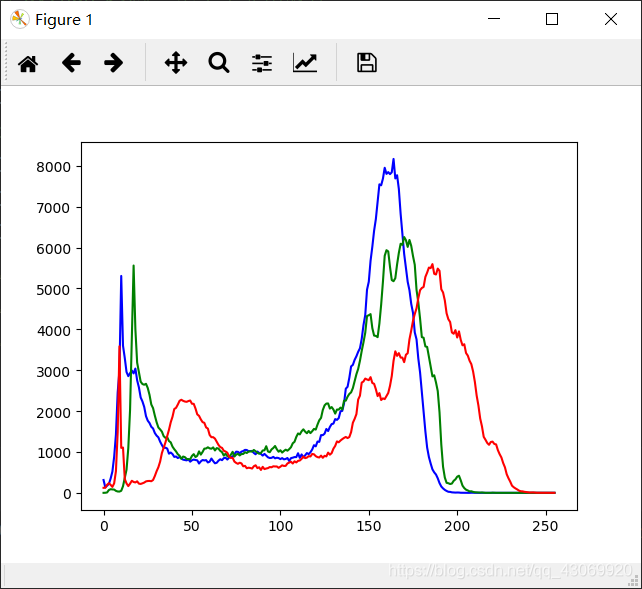This screenshot has height=589, width=642.
Task: Minimize the Figure 1 window
Action: coord(494,18)
